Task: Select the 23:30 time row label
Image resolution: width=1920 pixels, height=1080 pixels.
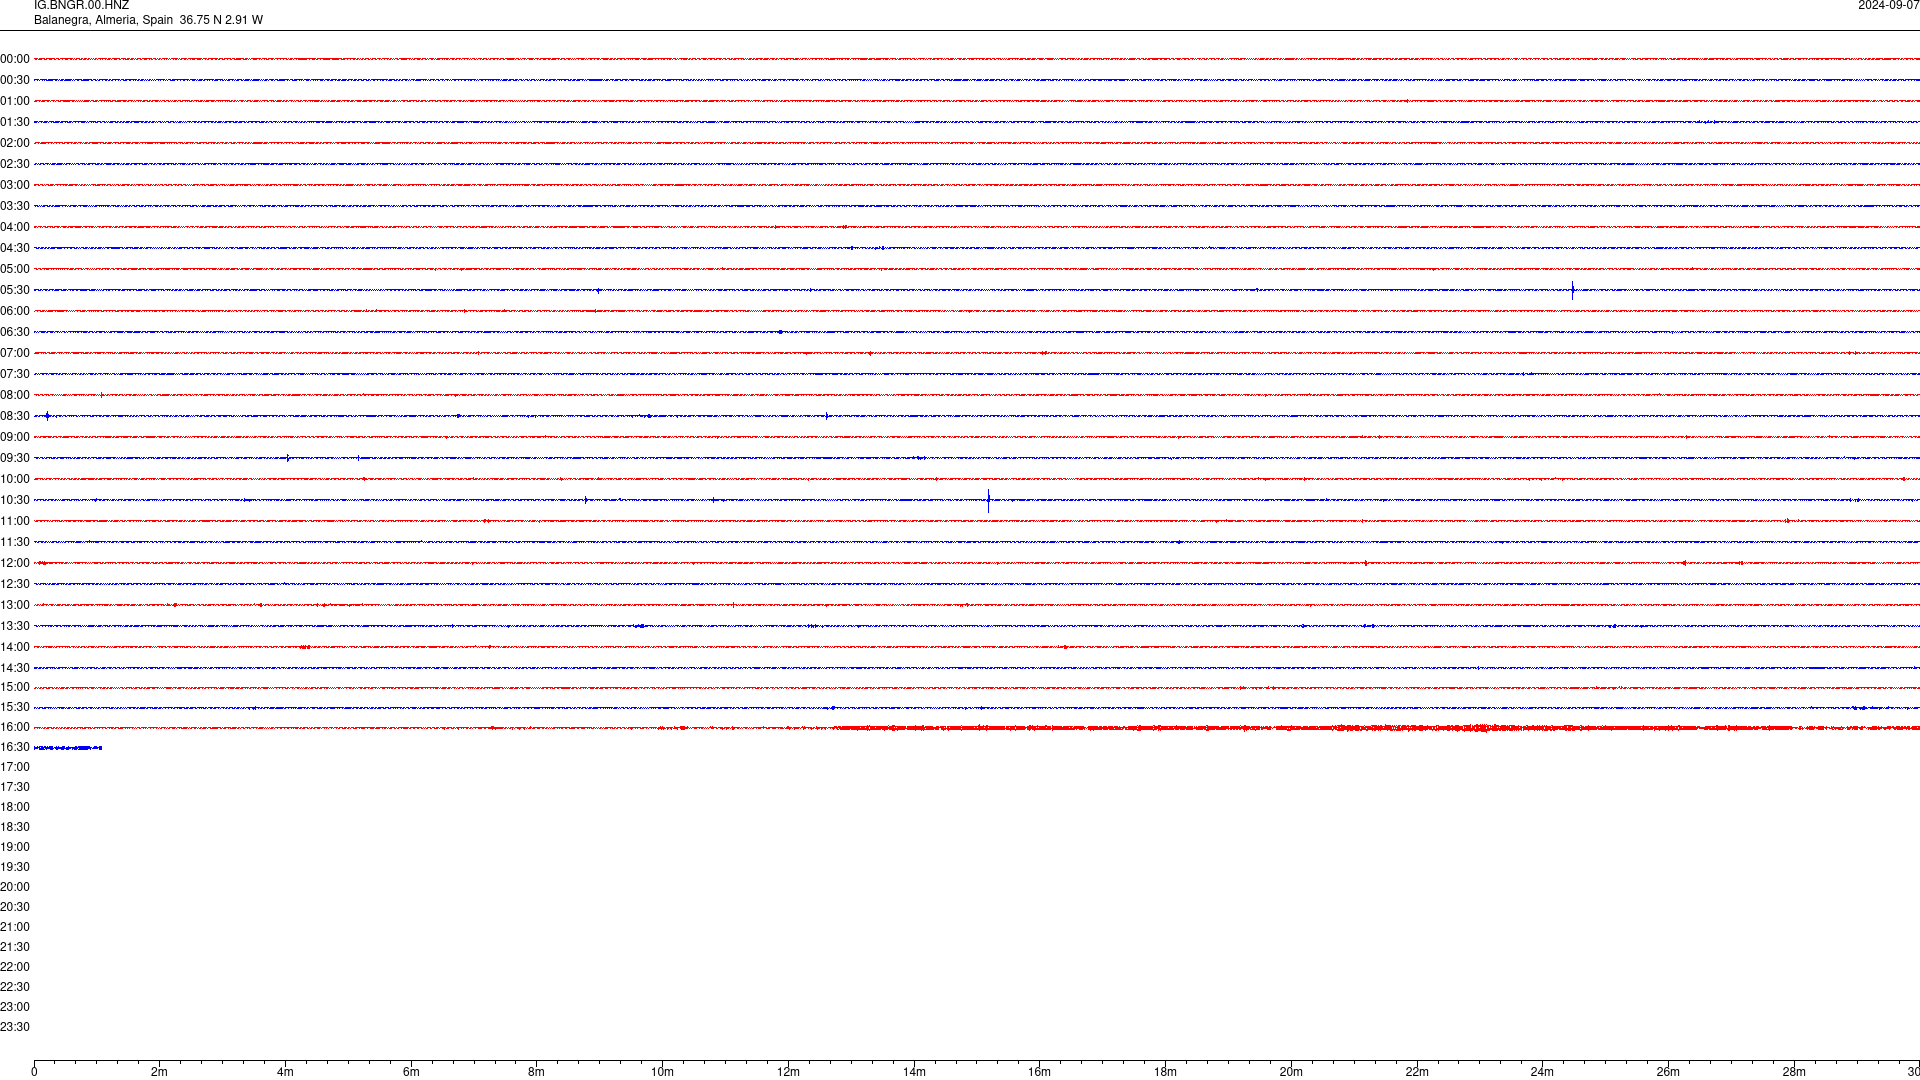Action: click(x=15, y=1027)
